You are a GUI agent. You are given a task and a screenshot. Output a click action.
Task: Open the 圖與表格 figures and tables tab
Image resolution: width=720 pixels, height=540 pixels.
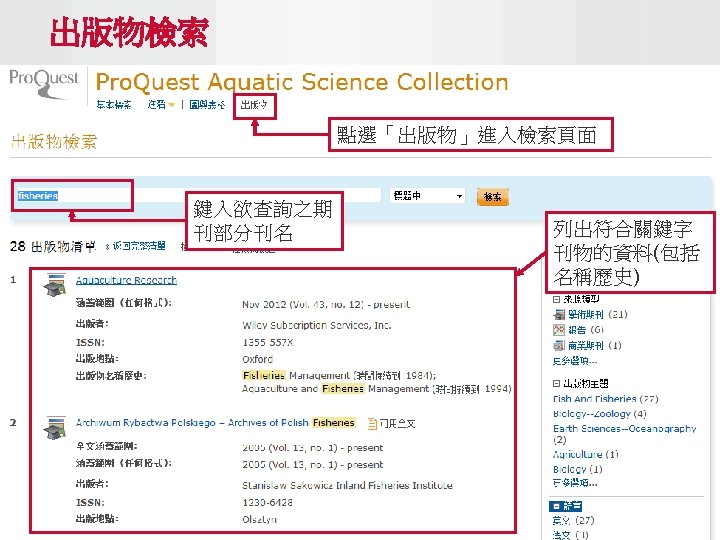207,105
